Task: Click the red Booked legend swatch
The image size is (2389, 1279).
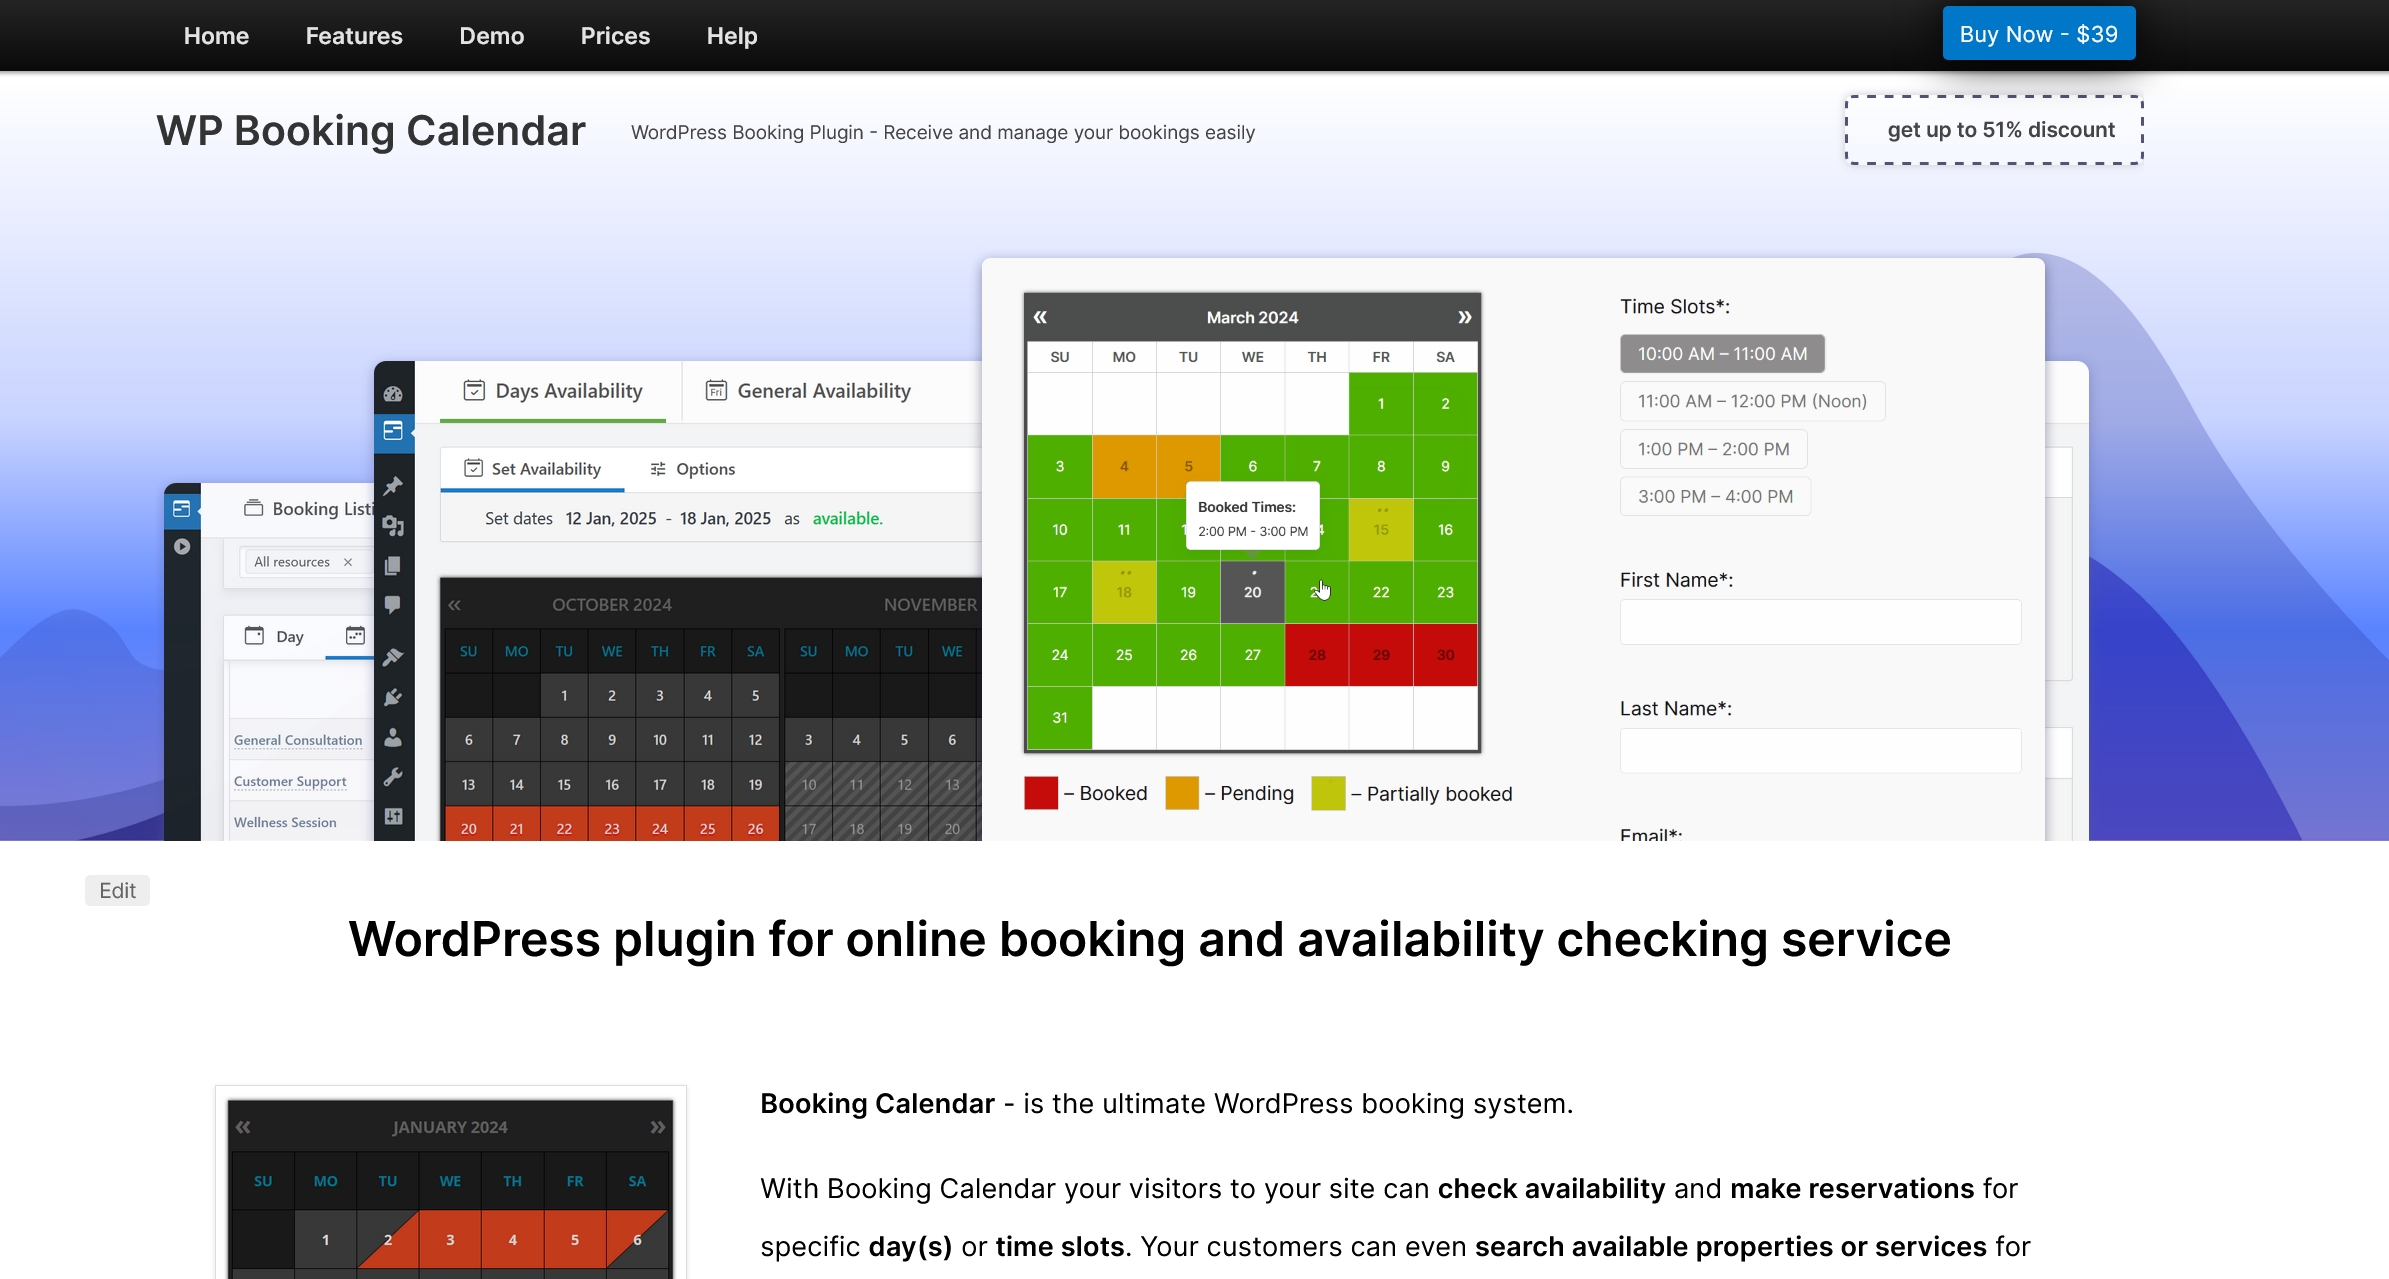Action: click(x=1041, y=793)
